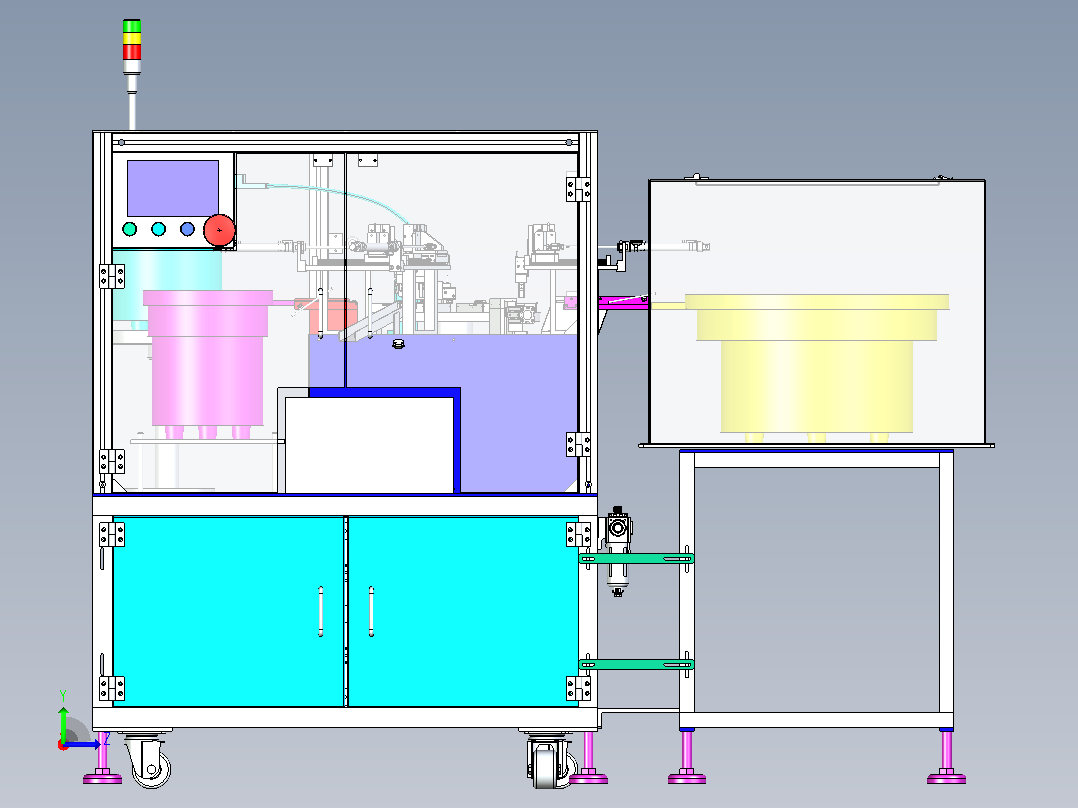Click the right caster wheel under the cabinet
The height and width of the screenshot is (808, 1078).
[551, 761]
